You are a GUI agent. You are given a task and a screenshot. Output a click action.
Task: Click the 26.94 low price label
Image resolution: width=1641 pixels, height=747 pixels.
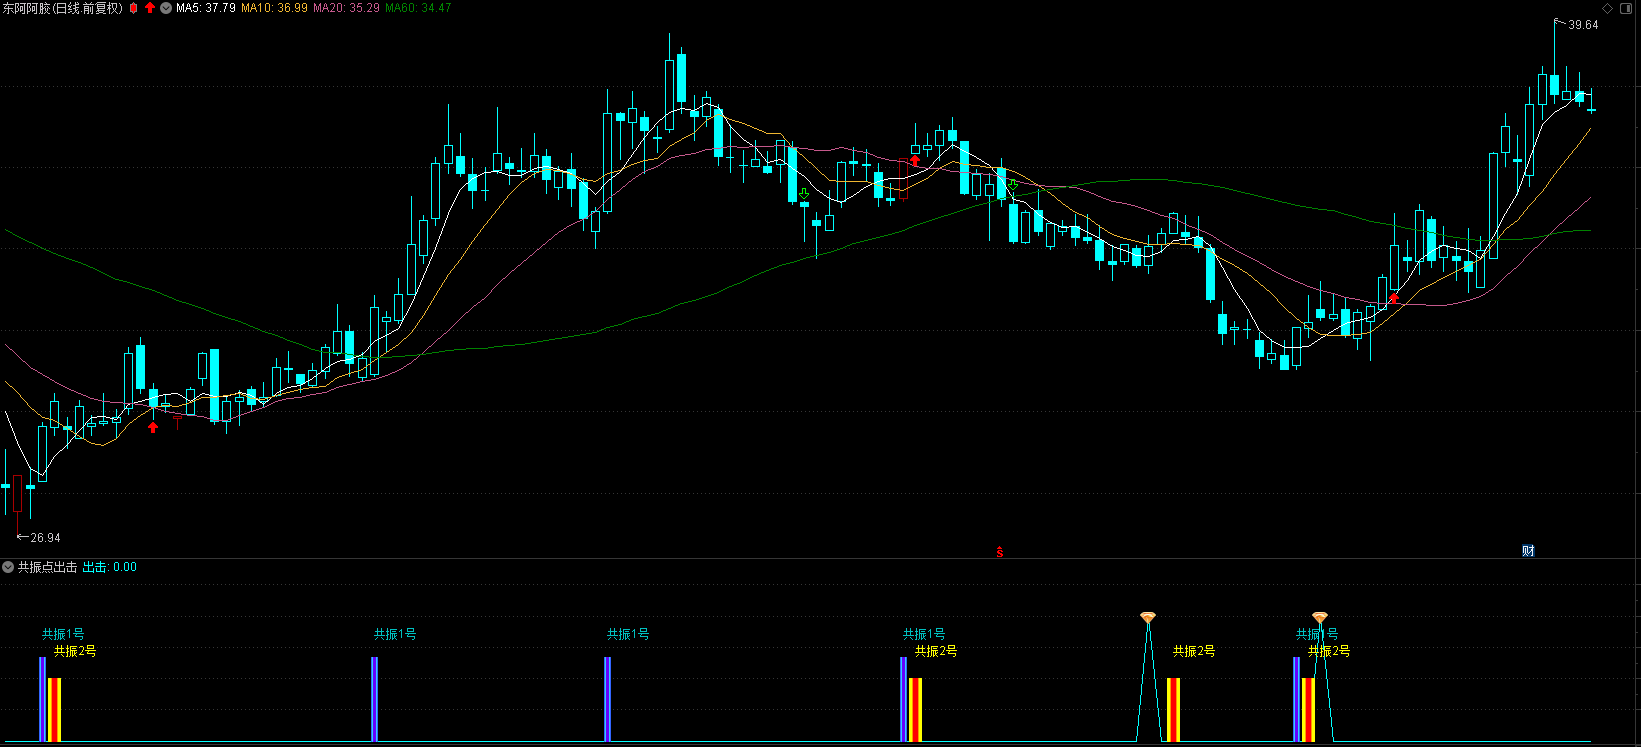(x=45, y=538)
